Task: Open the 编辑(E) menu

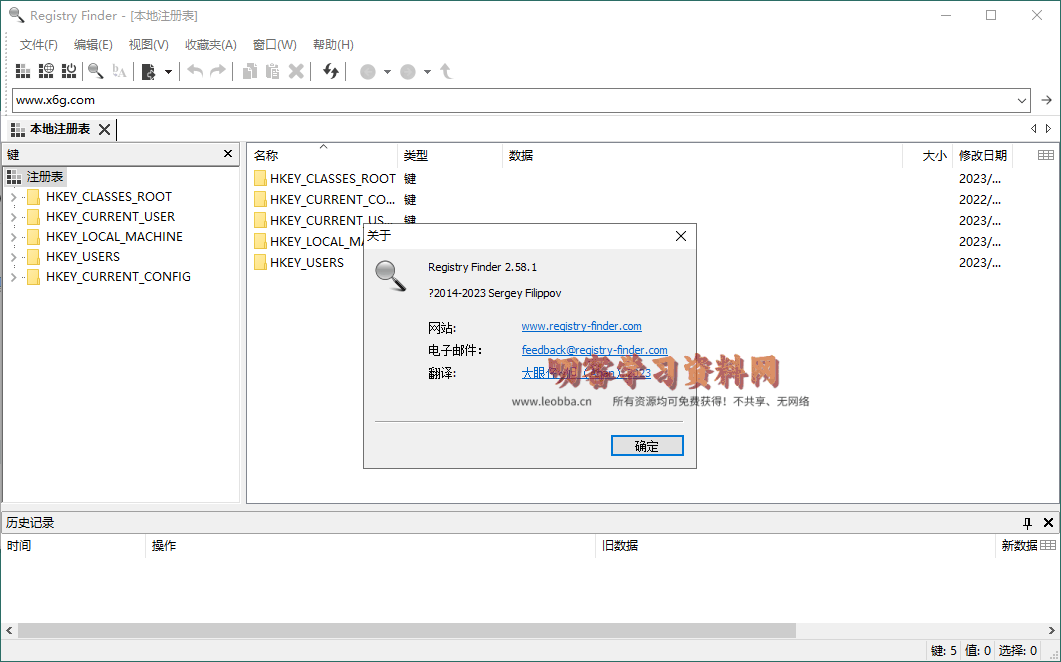Action: [x=93, y=45]
